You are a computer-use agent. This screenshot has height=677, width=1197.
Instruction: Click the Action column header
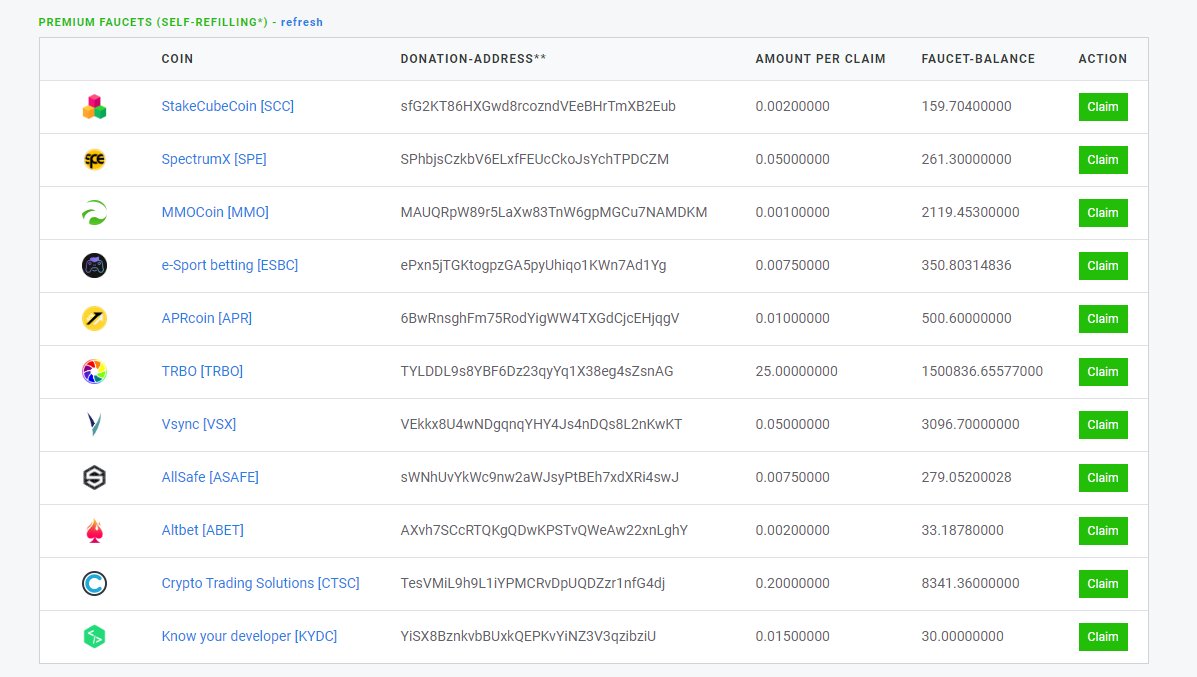[1102, 59]
